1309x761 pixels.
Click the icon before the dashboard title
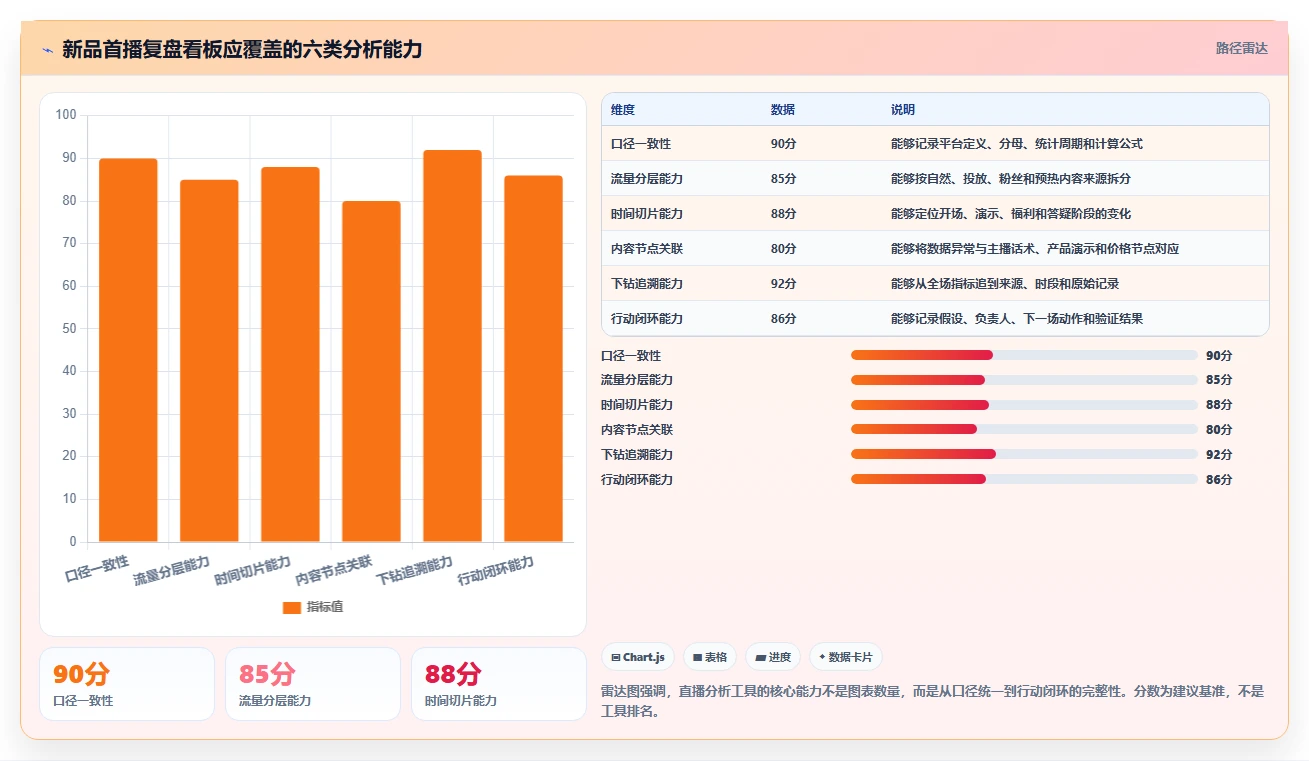coord(47,49)
